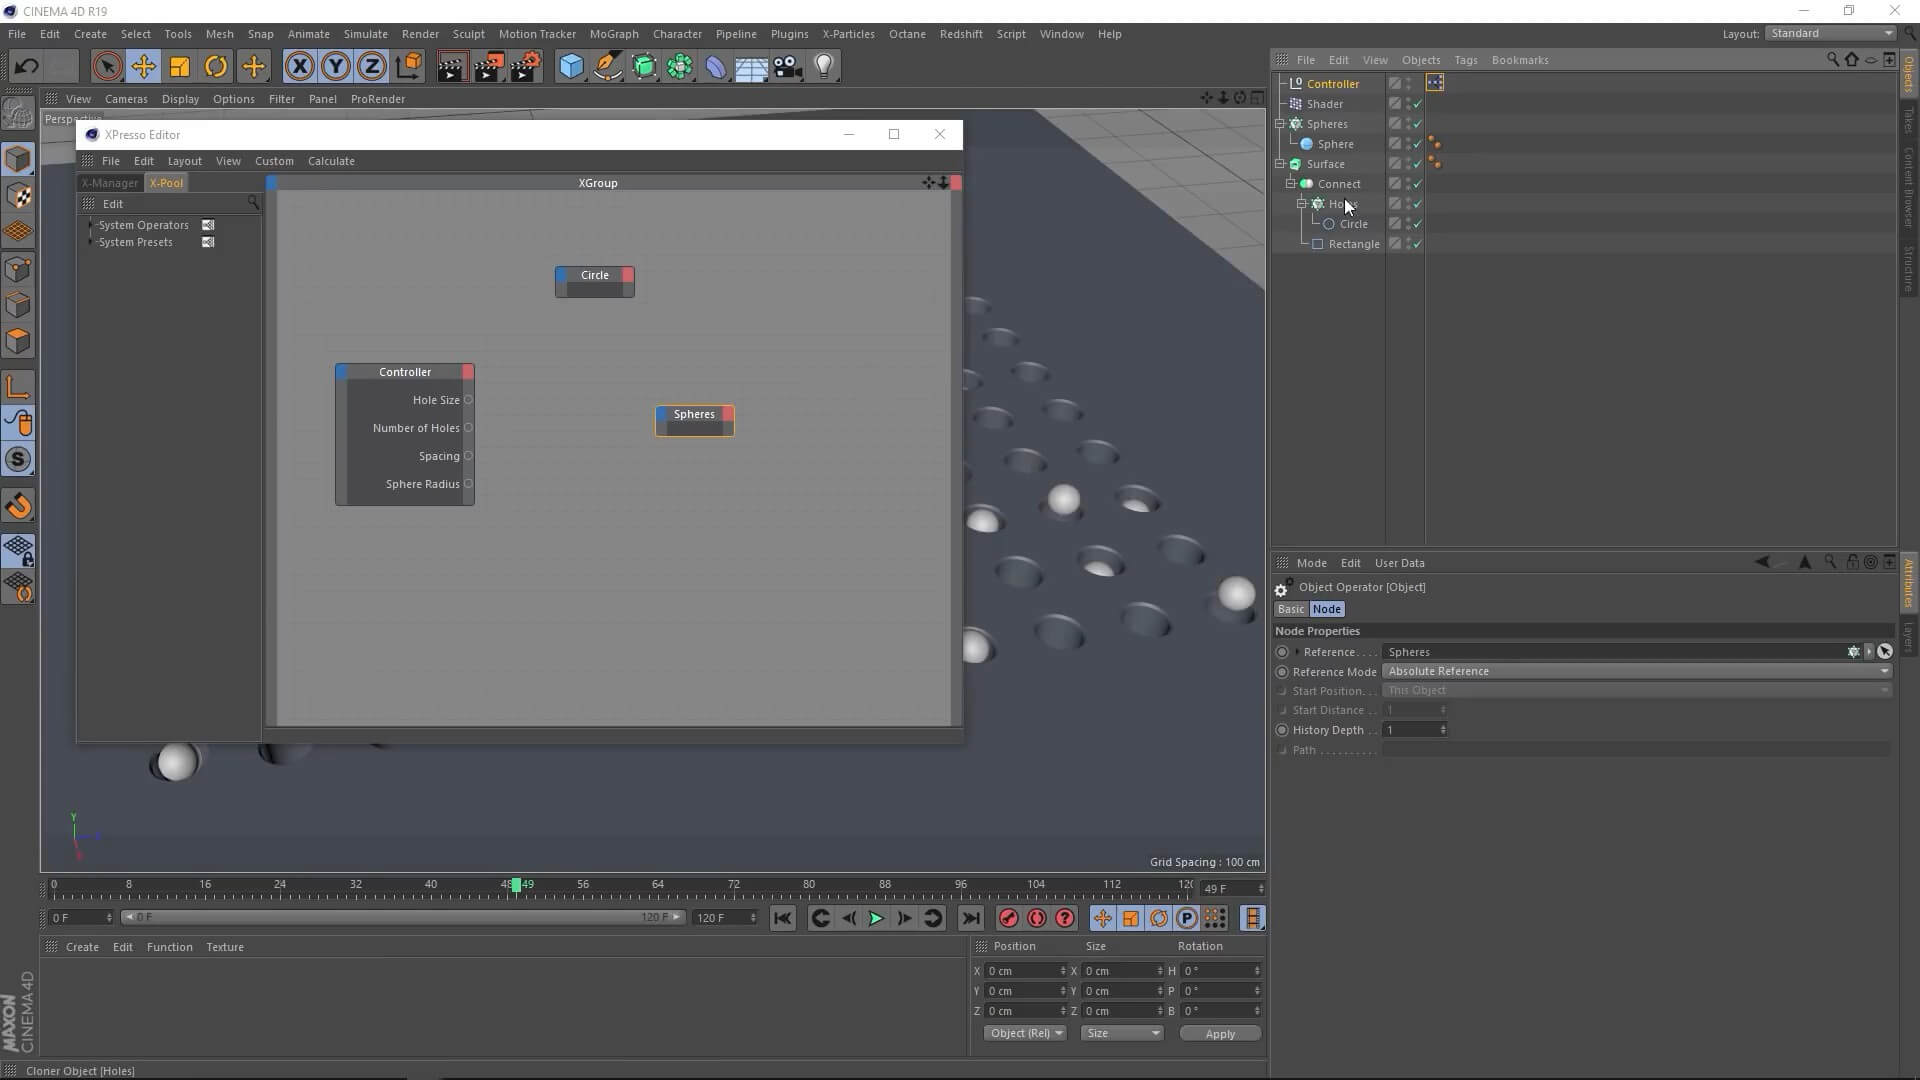Toggle enable checkmark for Rectangle object

coord(1418,244)
